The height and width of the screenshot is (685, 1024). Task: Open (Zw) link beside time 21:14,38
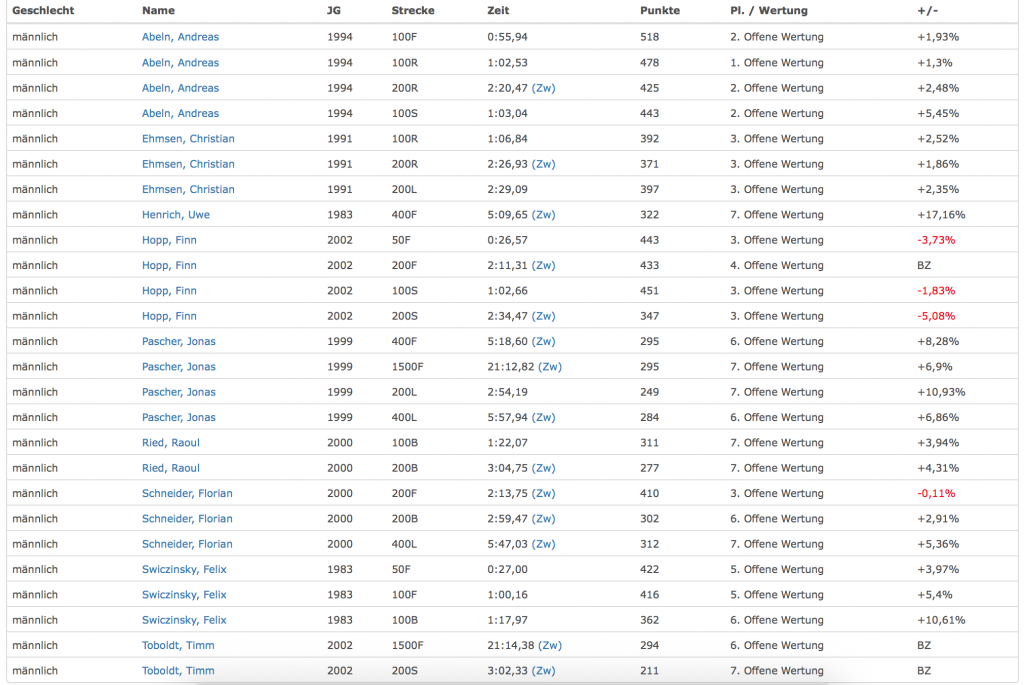(549, 646)
